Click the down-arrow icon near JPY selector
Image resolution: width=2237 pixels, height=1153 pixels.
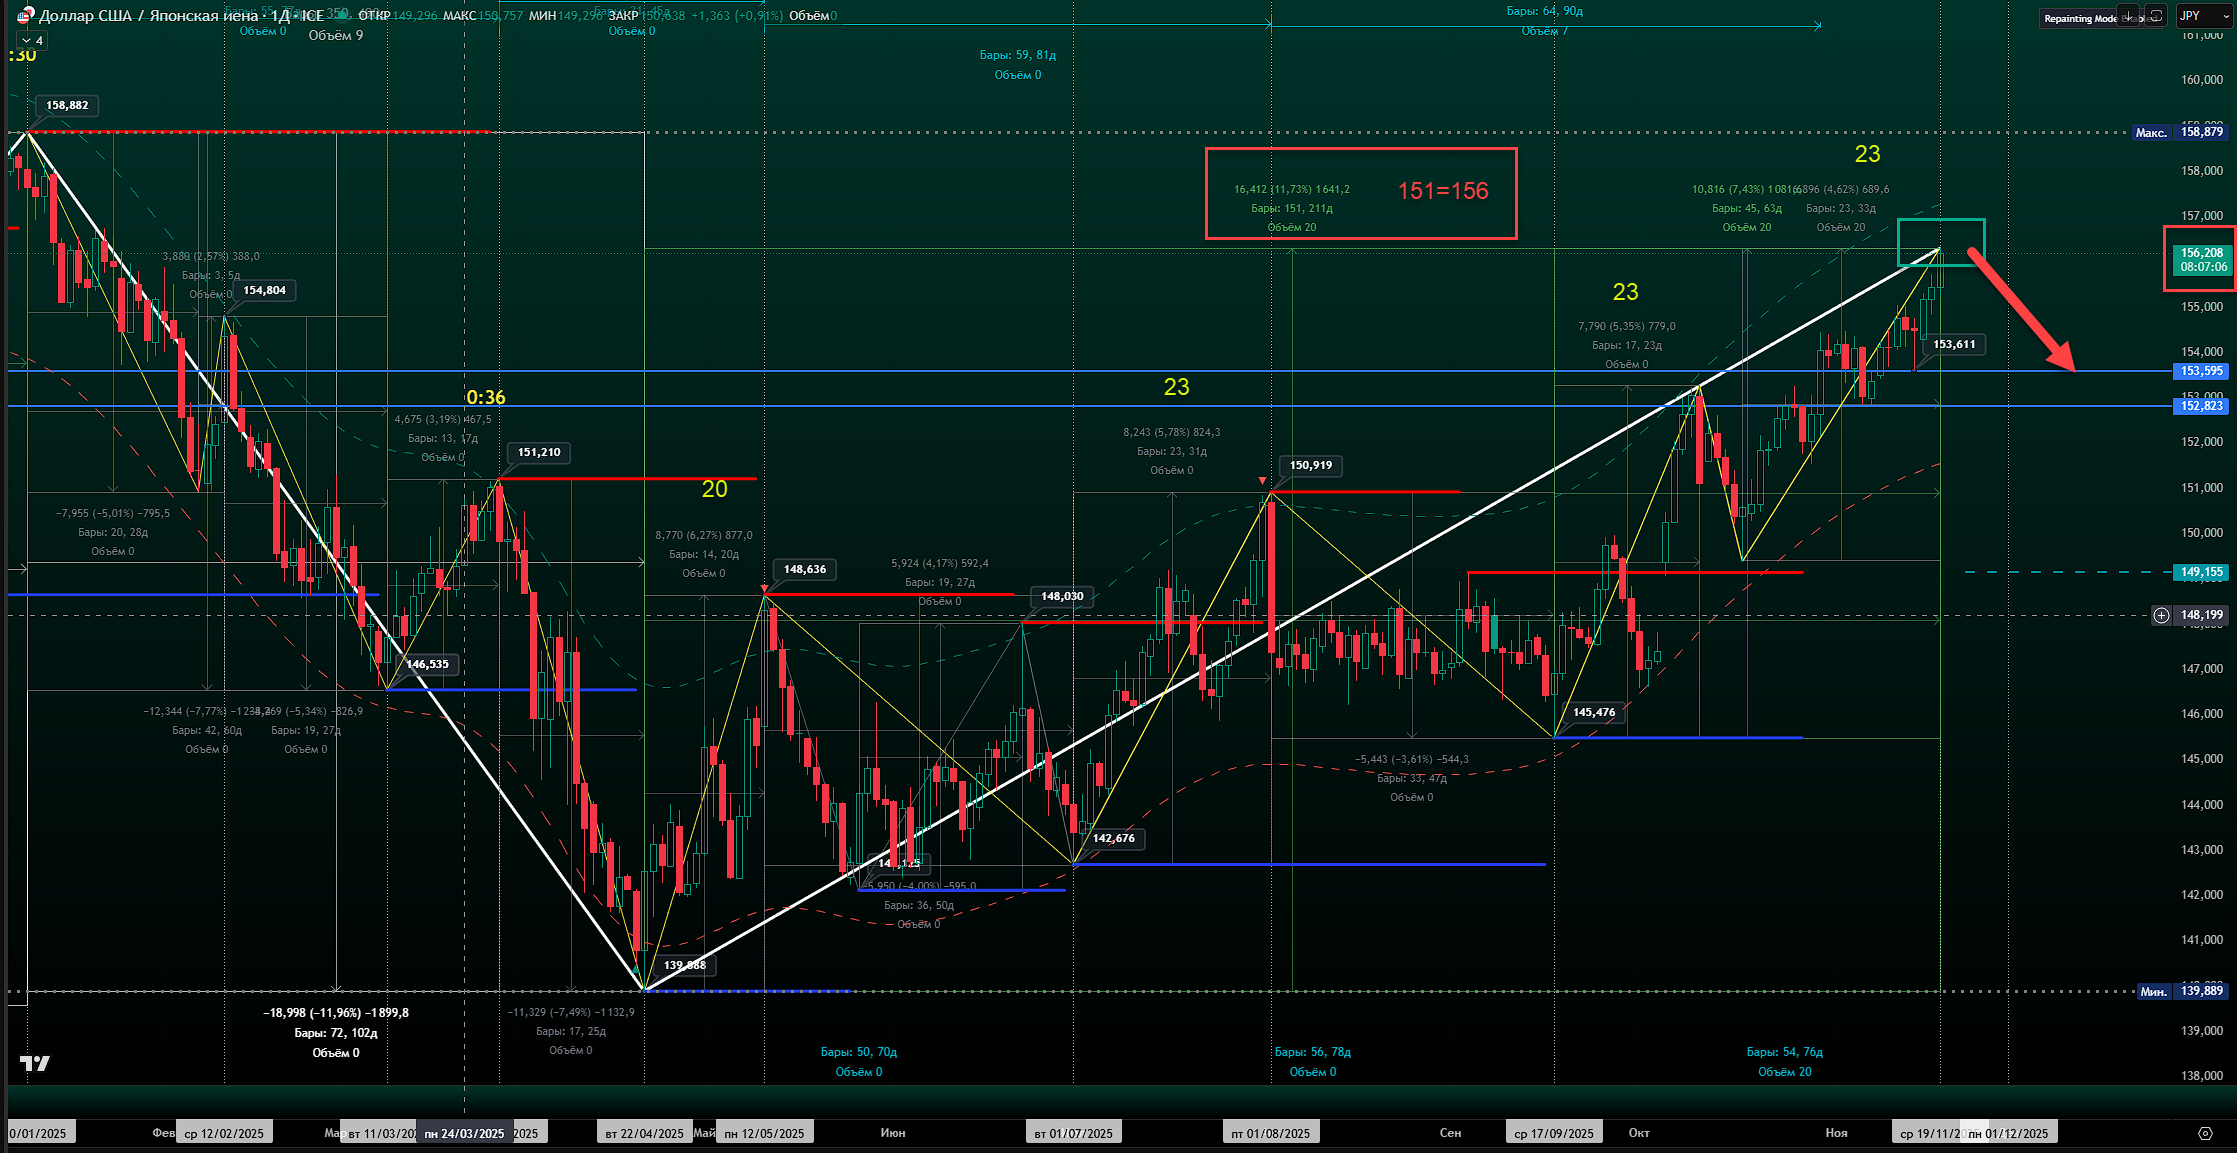pos(2128,16)
